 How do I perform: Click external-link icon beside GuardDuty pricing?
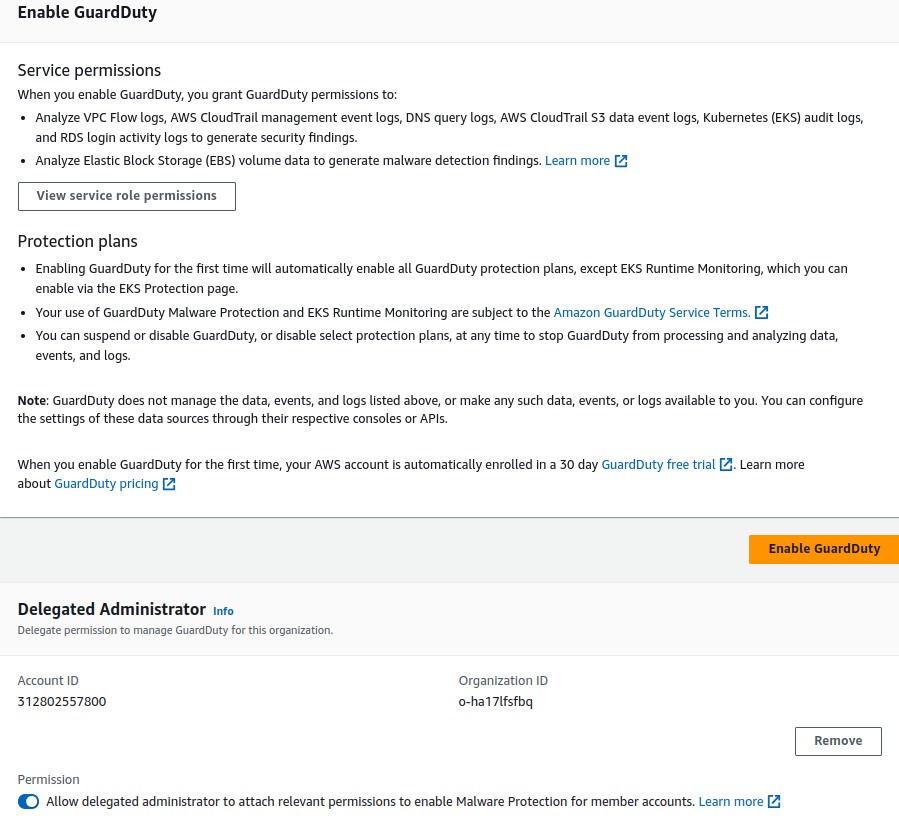[x=169, y=484]
